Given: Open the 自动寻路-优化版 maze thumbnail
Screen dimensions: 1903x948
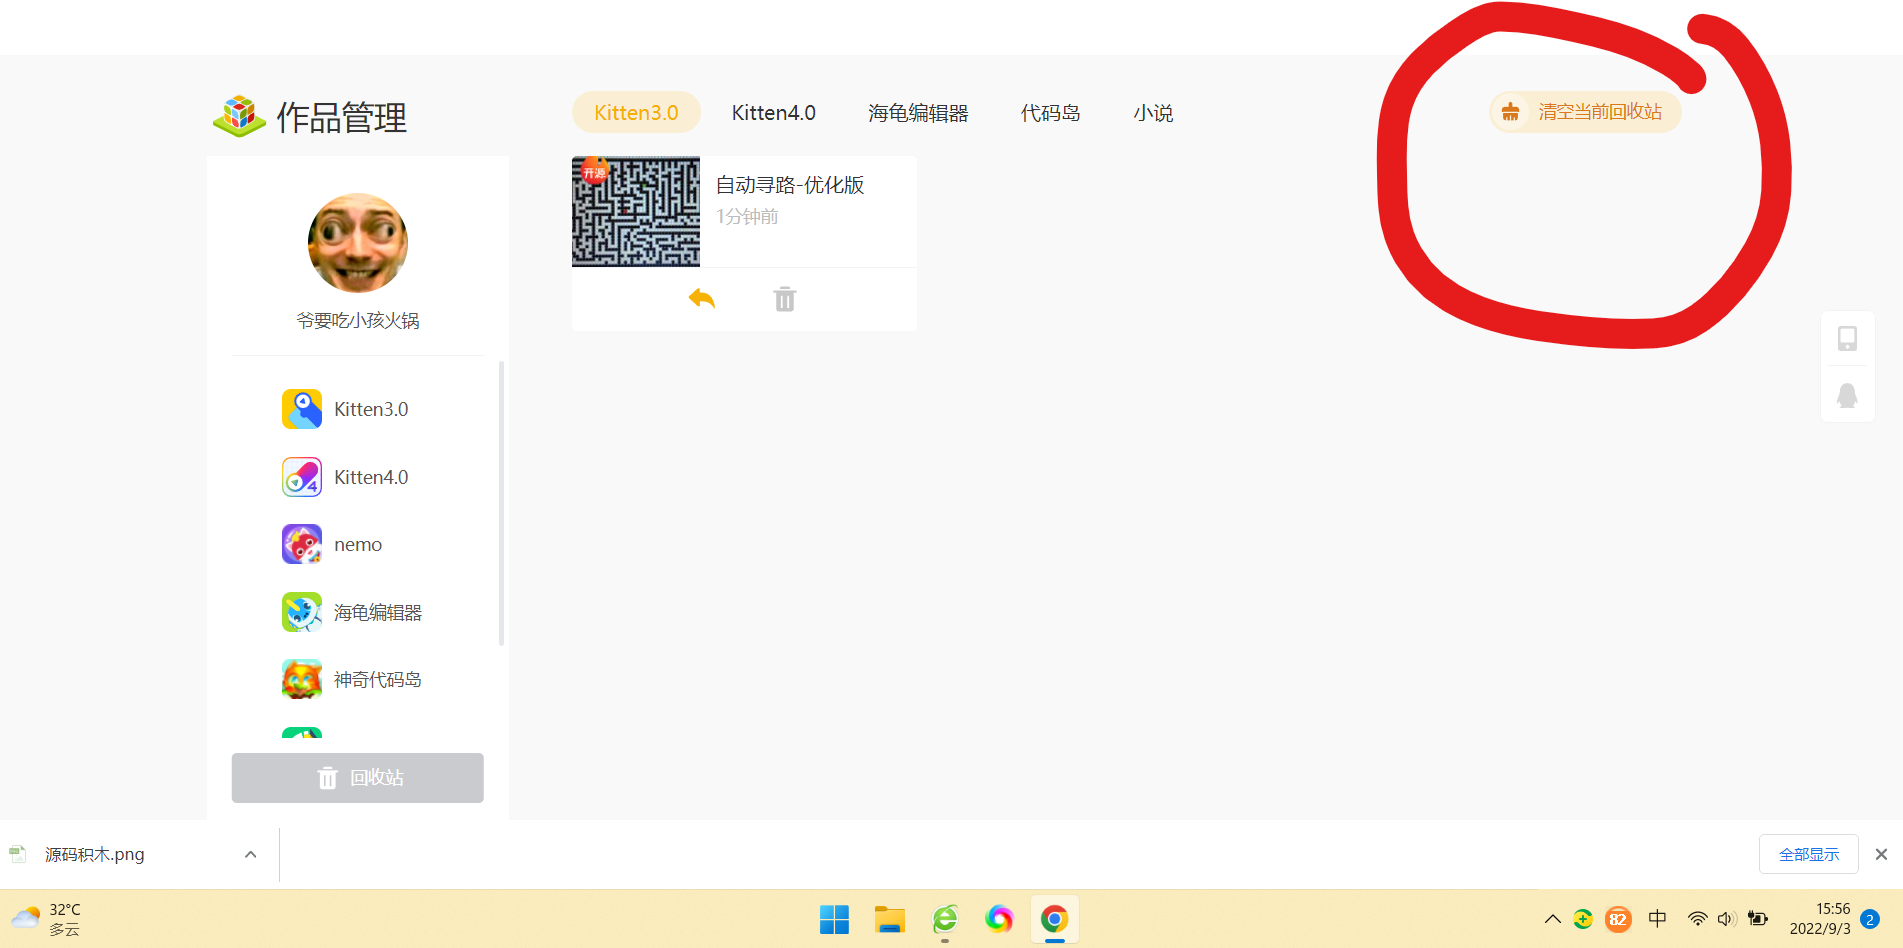Looking at the screenshot, I should click(636, 211).
